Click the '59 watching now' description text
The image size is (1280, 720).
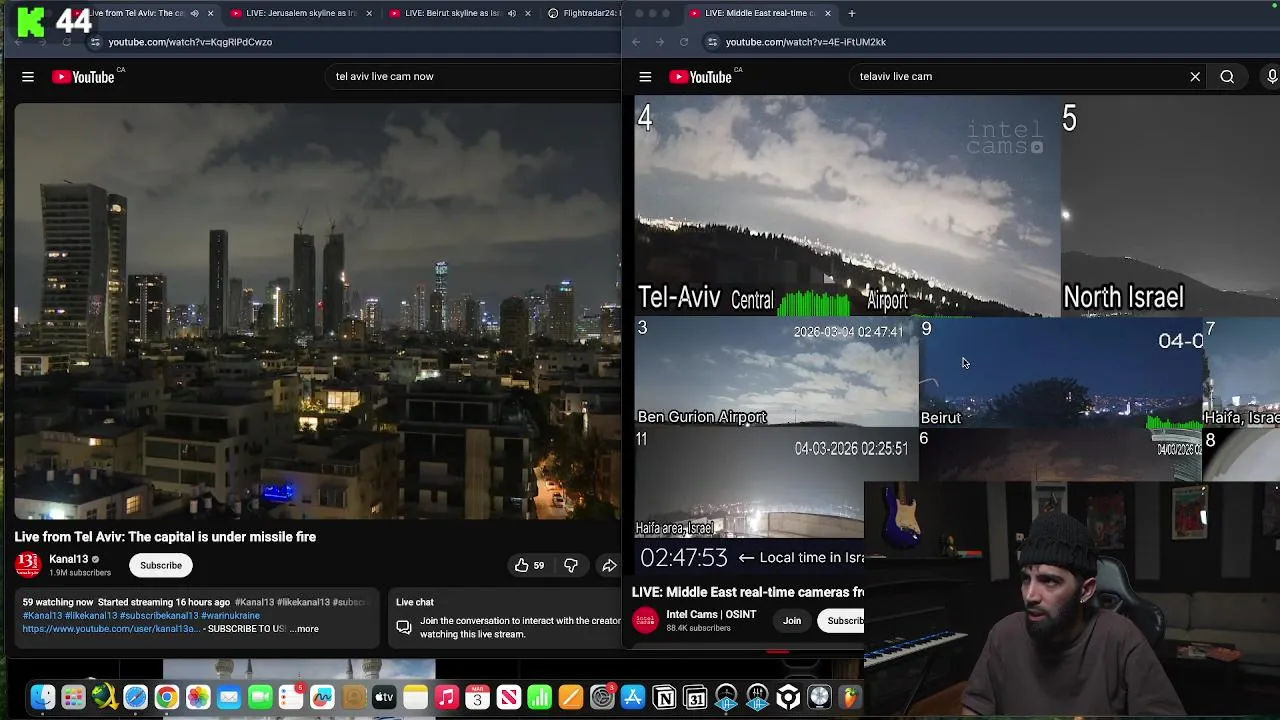(x=58, y=602)
